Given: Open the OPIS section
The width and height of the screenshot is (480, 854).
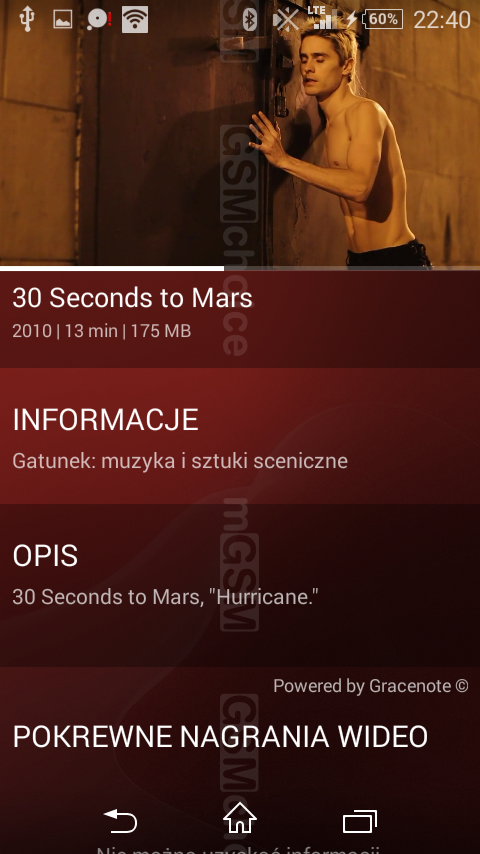Looking at the screenshot, I should (240, 585).
